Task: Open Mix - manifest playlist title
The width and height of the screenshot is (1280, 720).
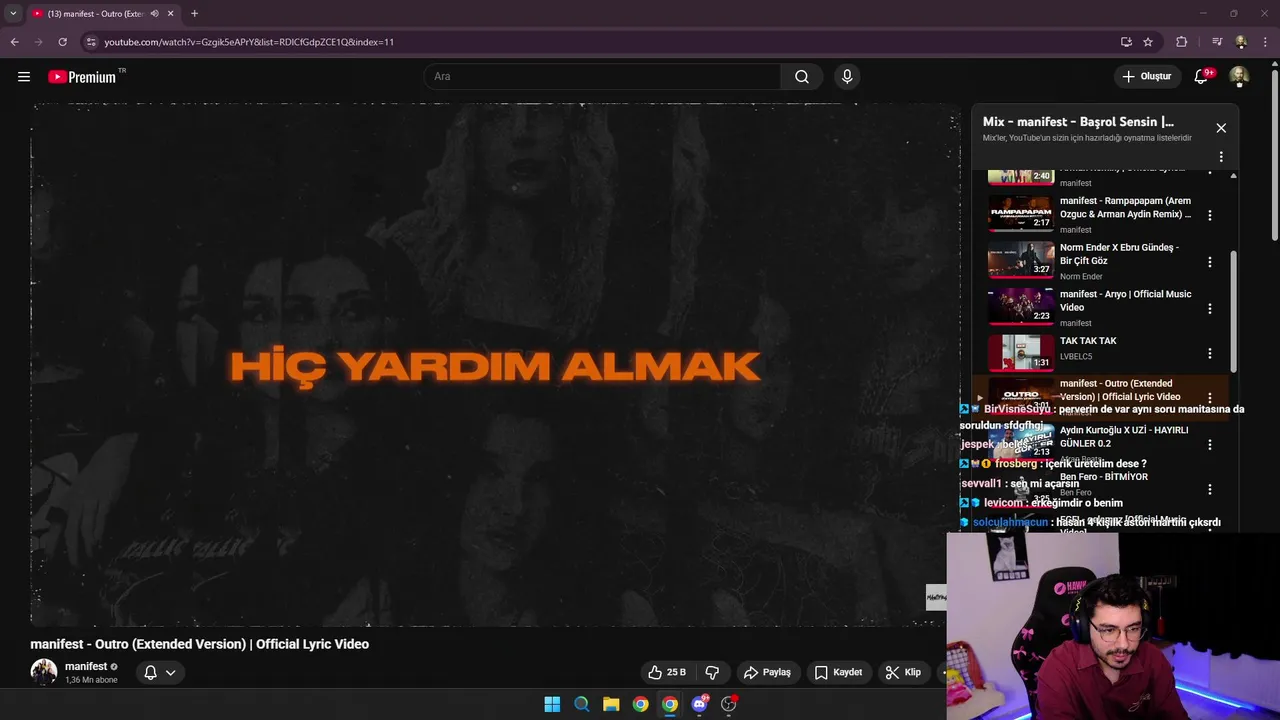Action: coord(1078,122)
